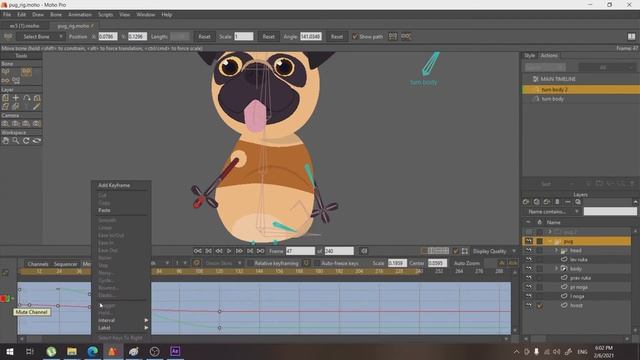The height and width of the screenshot is (360, 640).
Task: Open After Effects from the taskbar
Action: 175,351
